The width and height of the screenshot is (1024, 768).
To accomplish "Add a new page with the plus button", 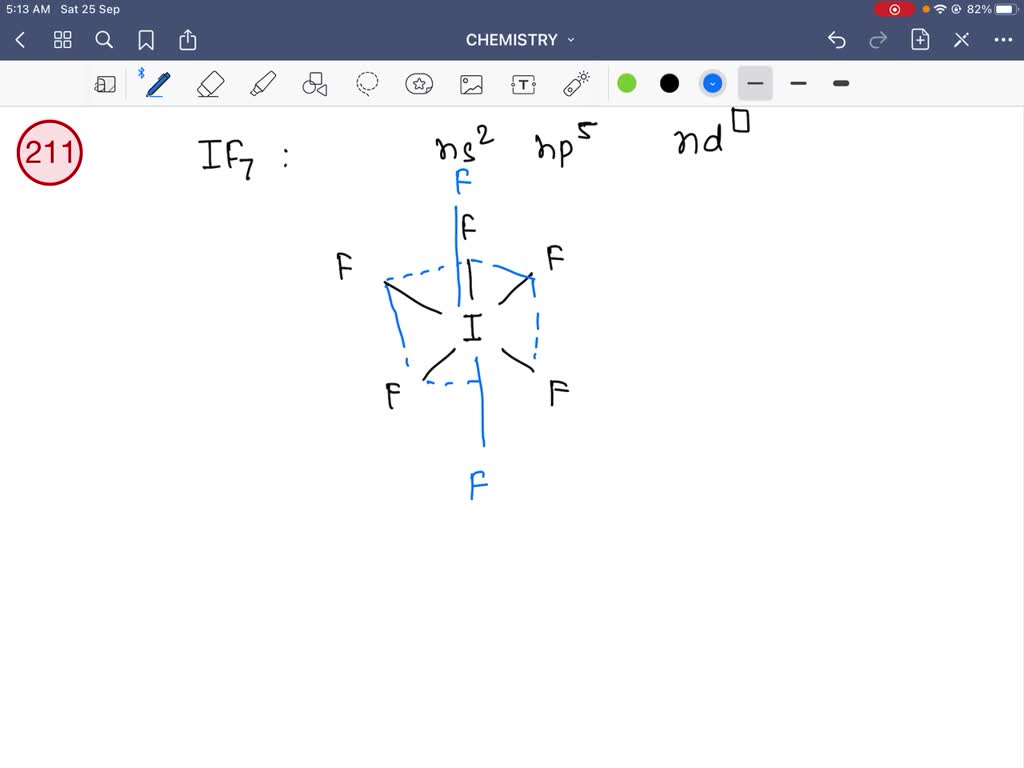I will pyautogui.click(x=918, y=40).
